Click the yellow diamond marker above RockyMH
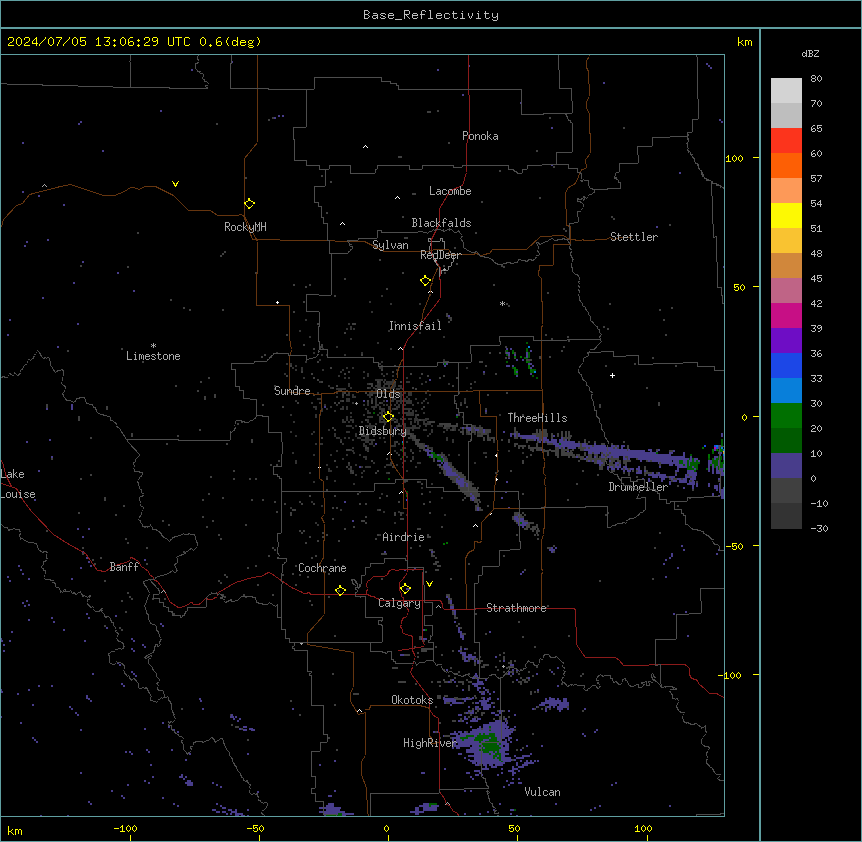Screen dimensions: 862x842 tap(250, 203)
